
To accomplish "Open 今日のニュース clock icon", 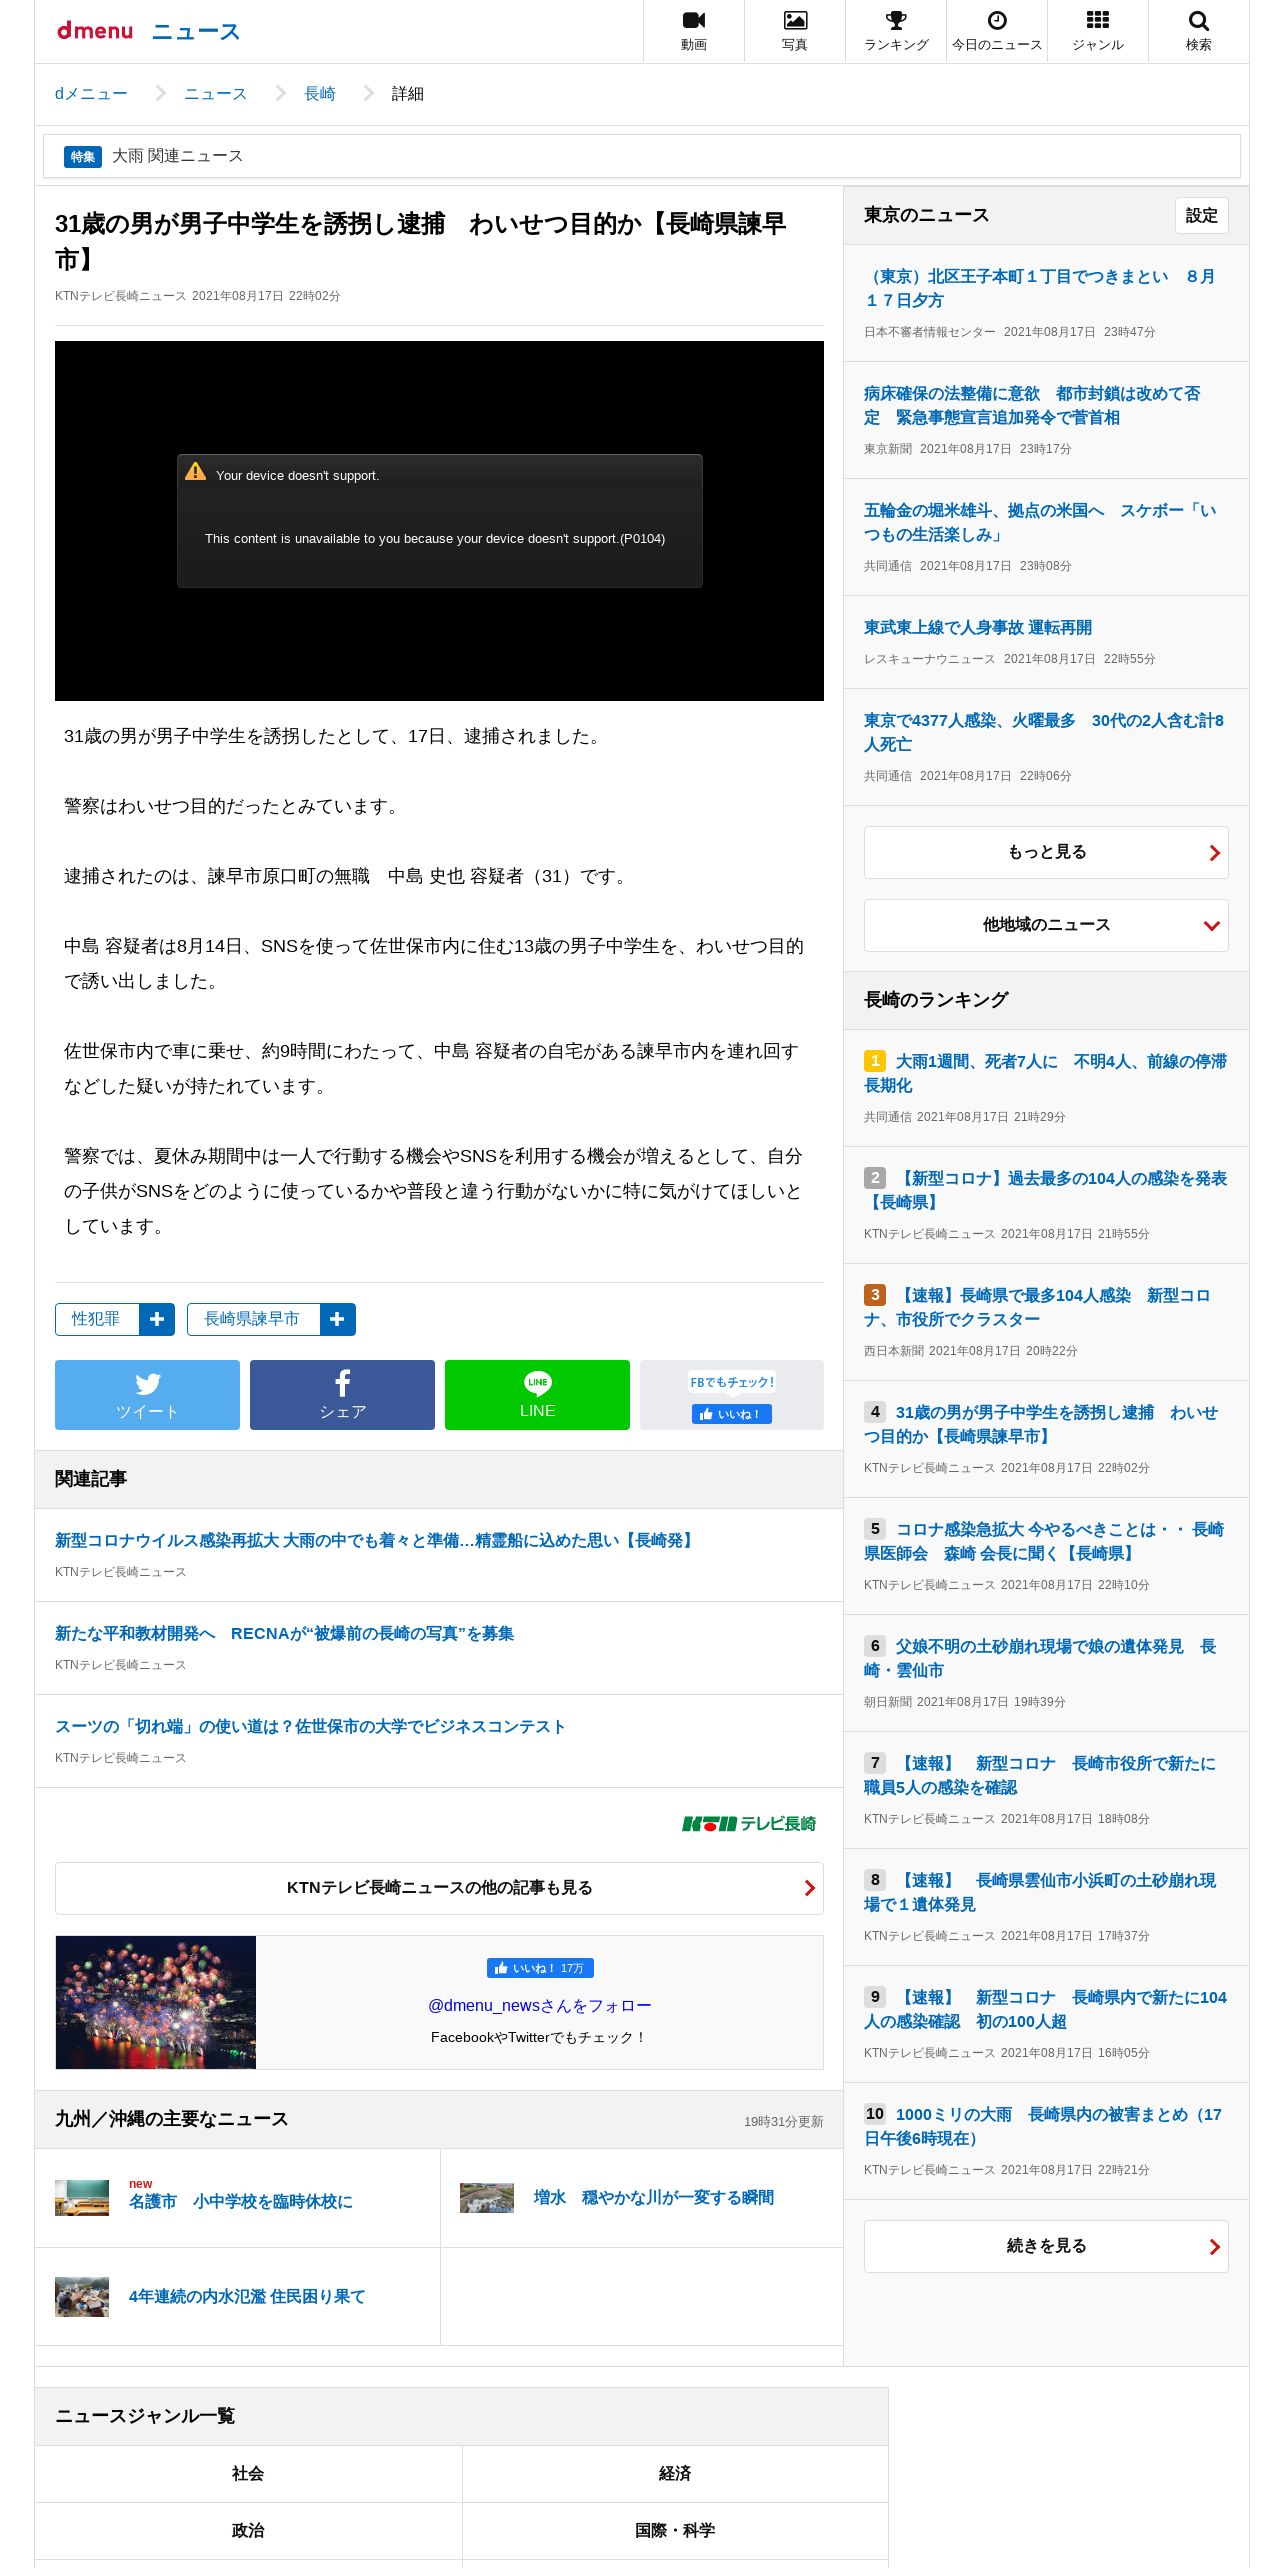I will (997, 31).
